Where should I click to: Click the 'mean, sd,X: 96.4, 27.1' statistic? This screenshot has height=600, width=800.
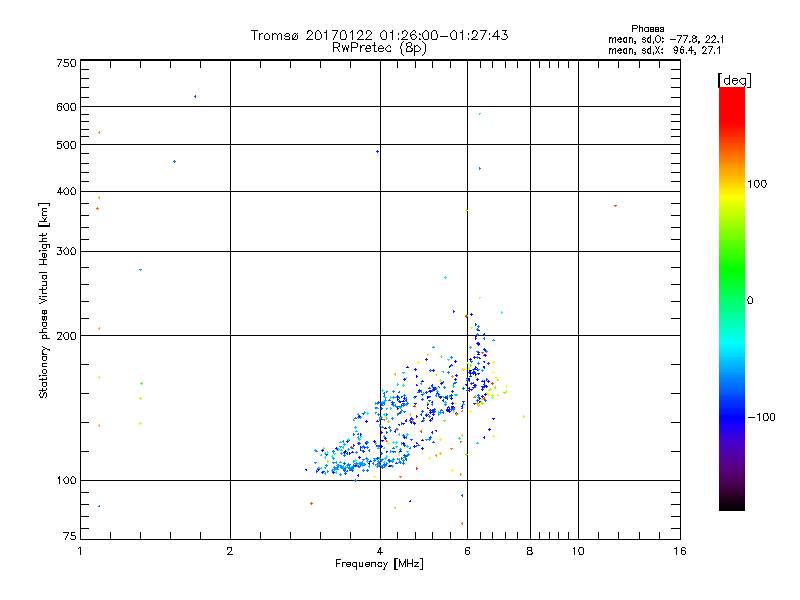click(664, 50)
